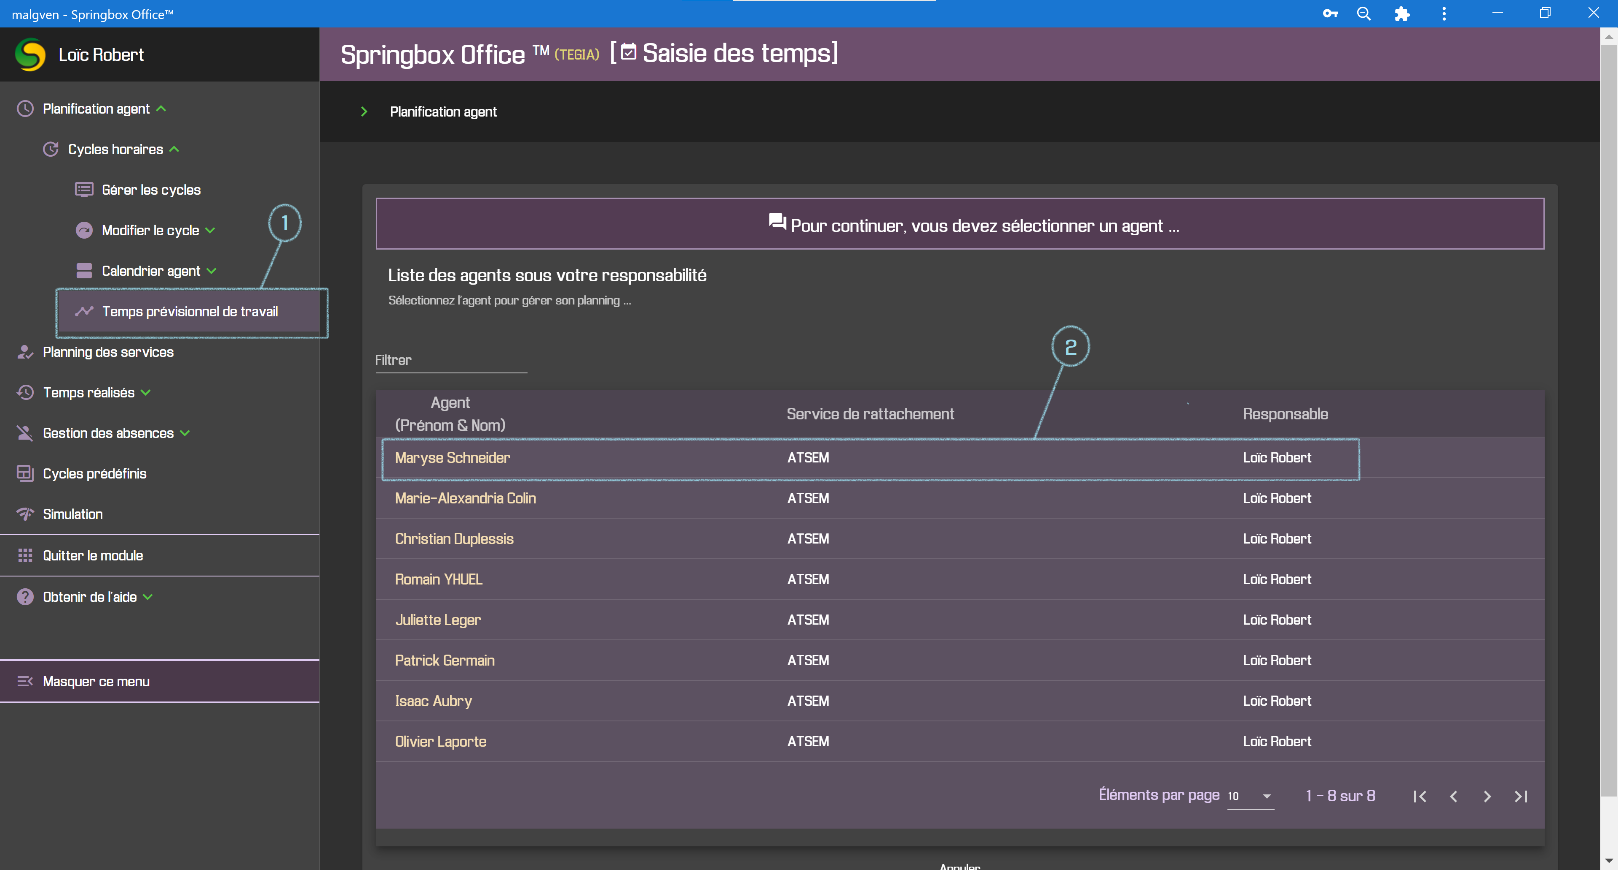Image resolution: width=1618 pixels, height=870 pixels.
Task: Collapse the Planification agent menu chevron
Action: click(x=161, y=108)
